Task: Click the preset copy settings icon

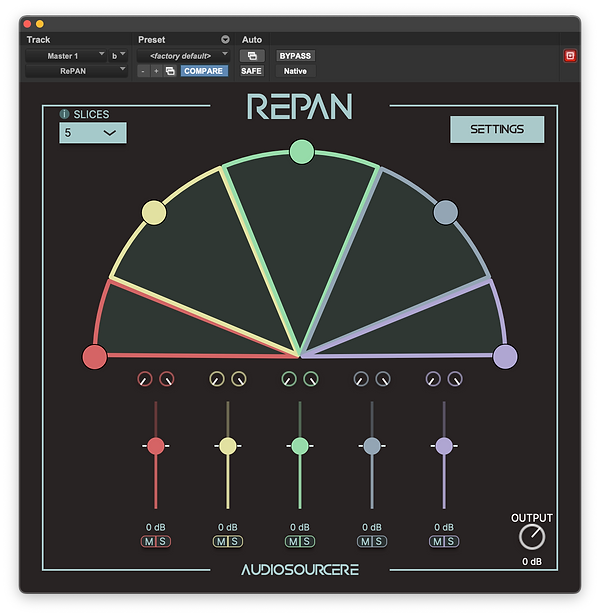Action: [170, 71]
